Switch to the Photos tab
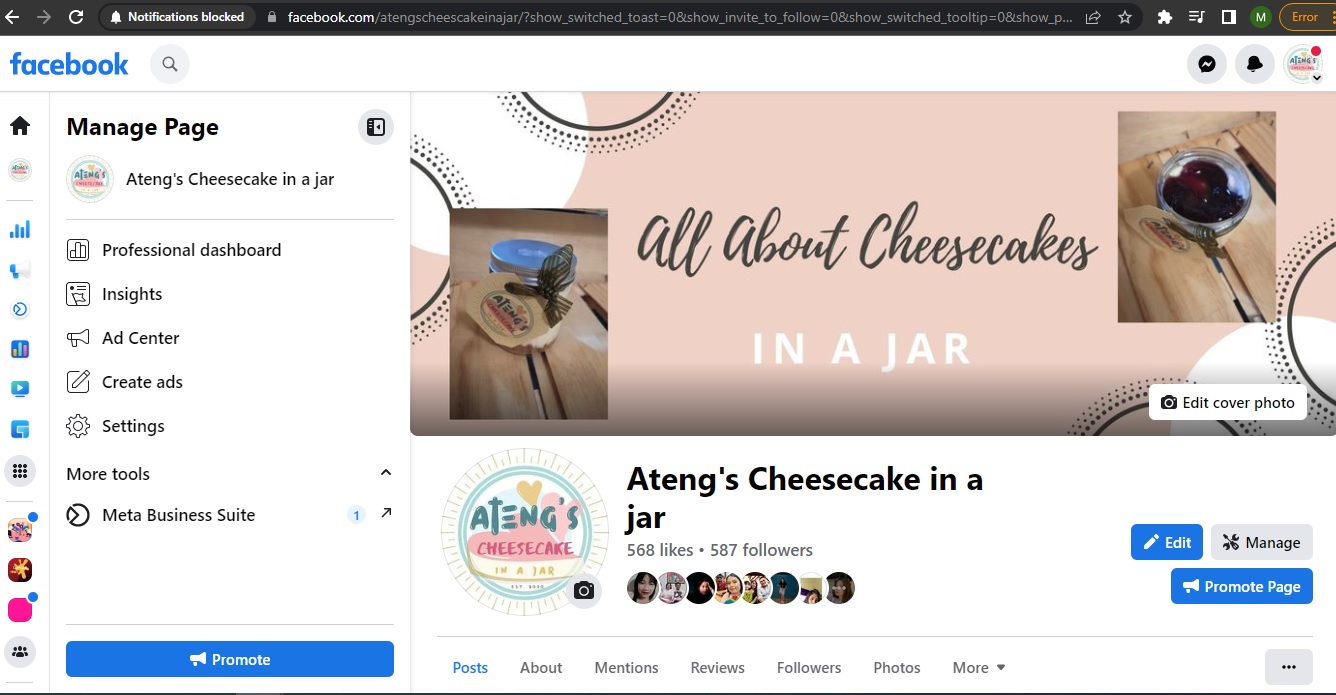The width and height of the screenshot is (1336, 695). click(x=897, y=667)
